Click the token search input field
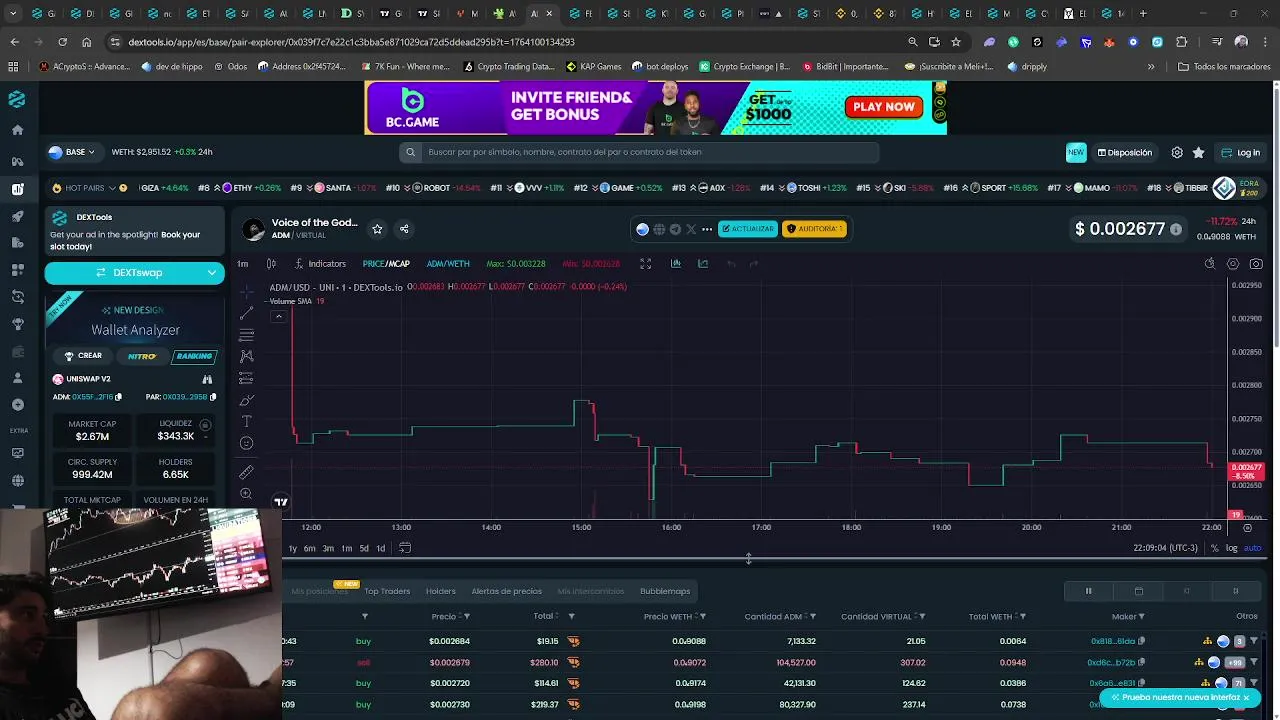This screenshot has height=720, width=1280. click(x=639, y=152)
